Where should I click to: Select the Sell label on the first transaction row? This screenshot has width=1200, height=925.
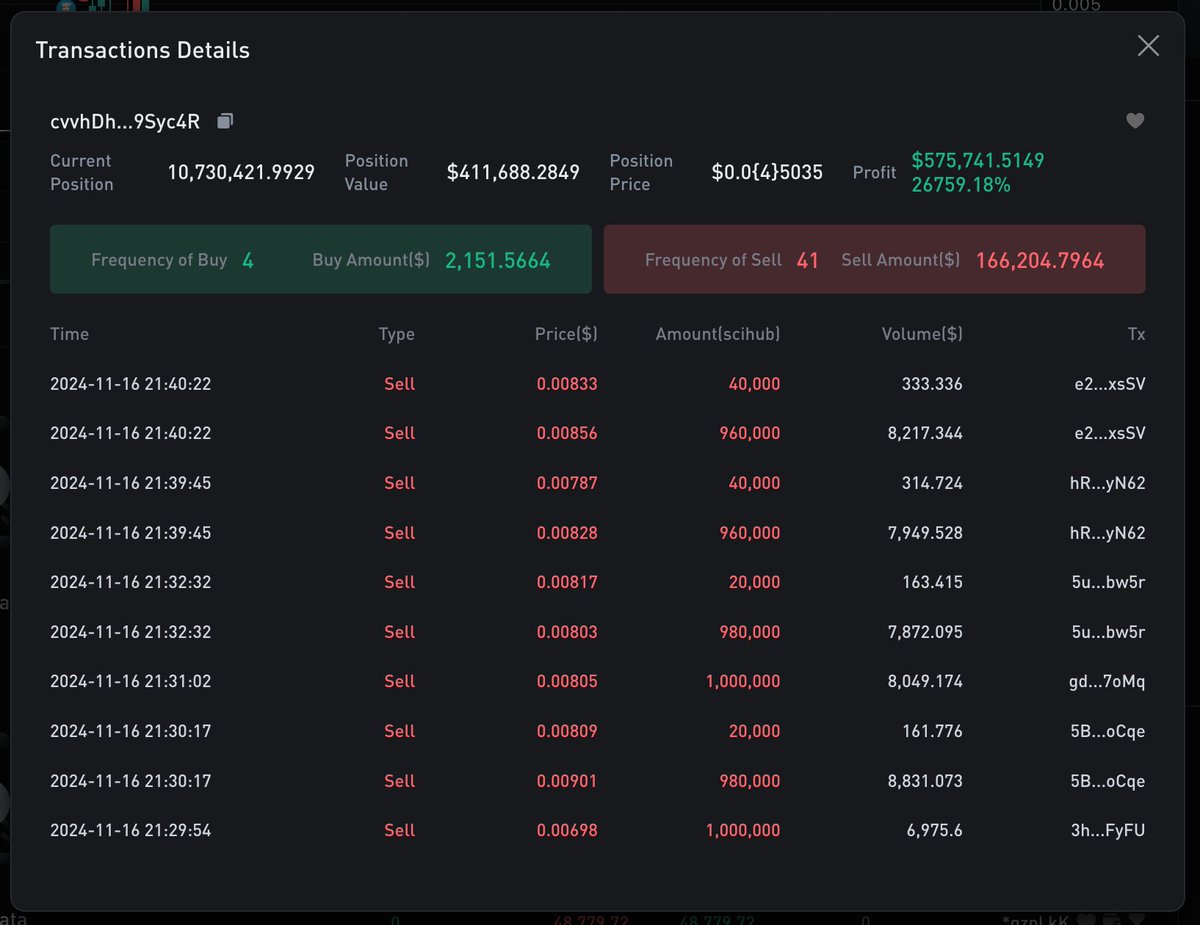pos(399,383)
